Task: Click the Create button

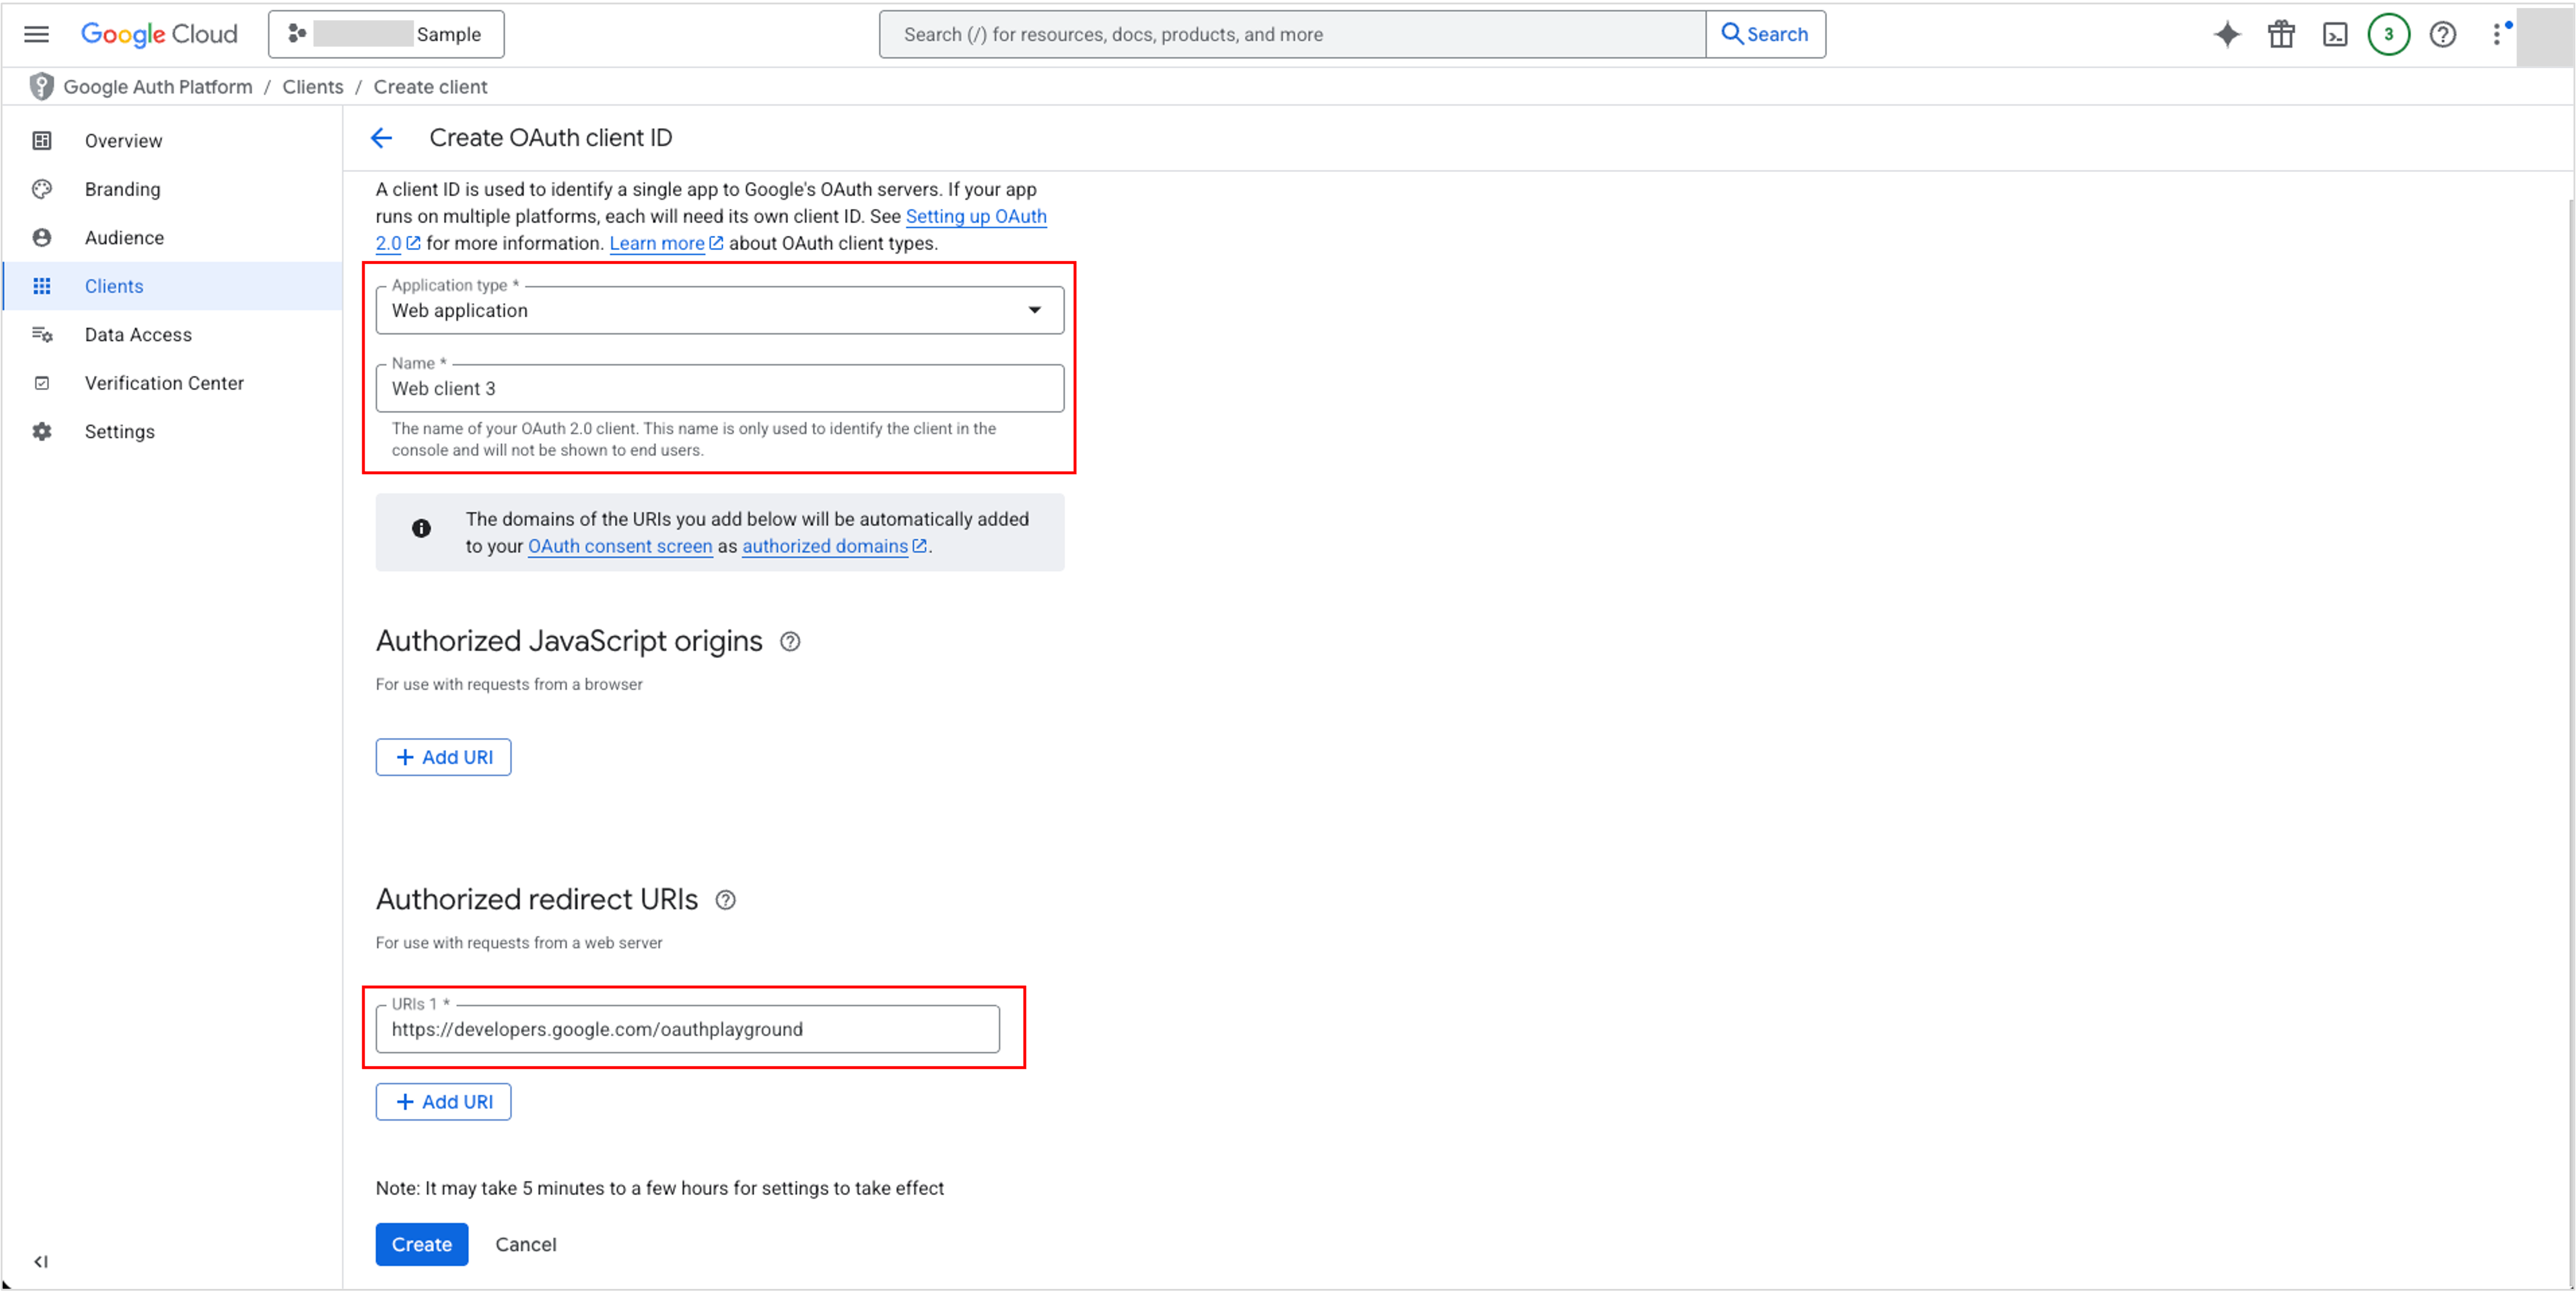Action: [x=421, y=1245]
